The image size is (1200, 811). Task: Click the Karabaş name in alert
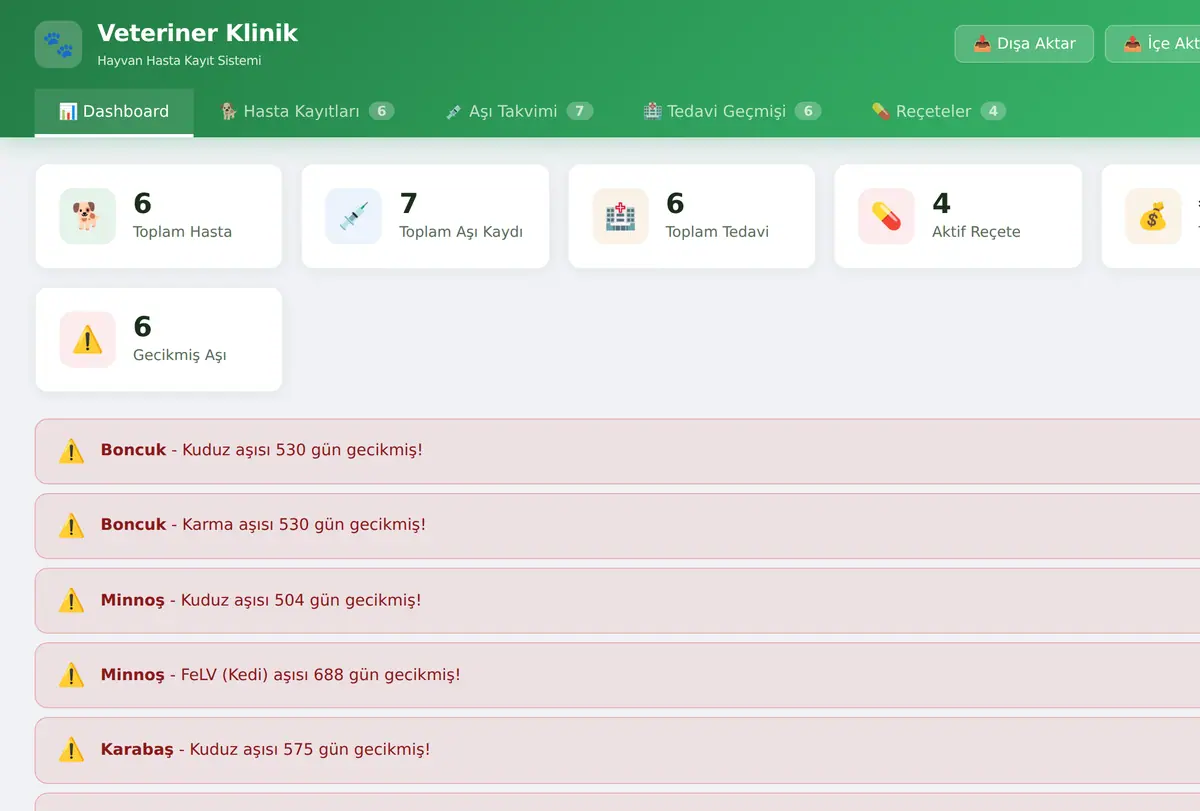click(x=137, y=749)
